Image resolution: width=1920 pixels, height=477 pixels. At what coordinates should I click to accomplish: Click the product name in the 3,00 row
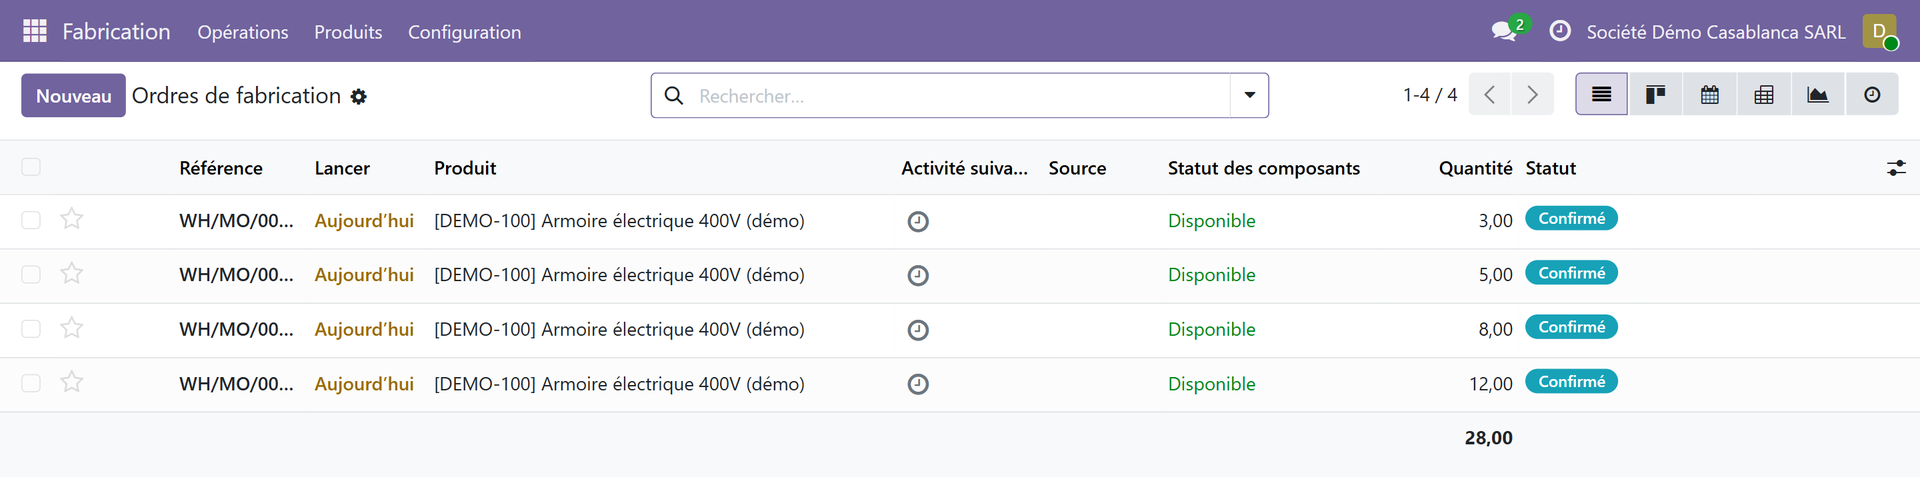tap(619, 221)
